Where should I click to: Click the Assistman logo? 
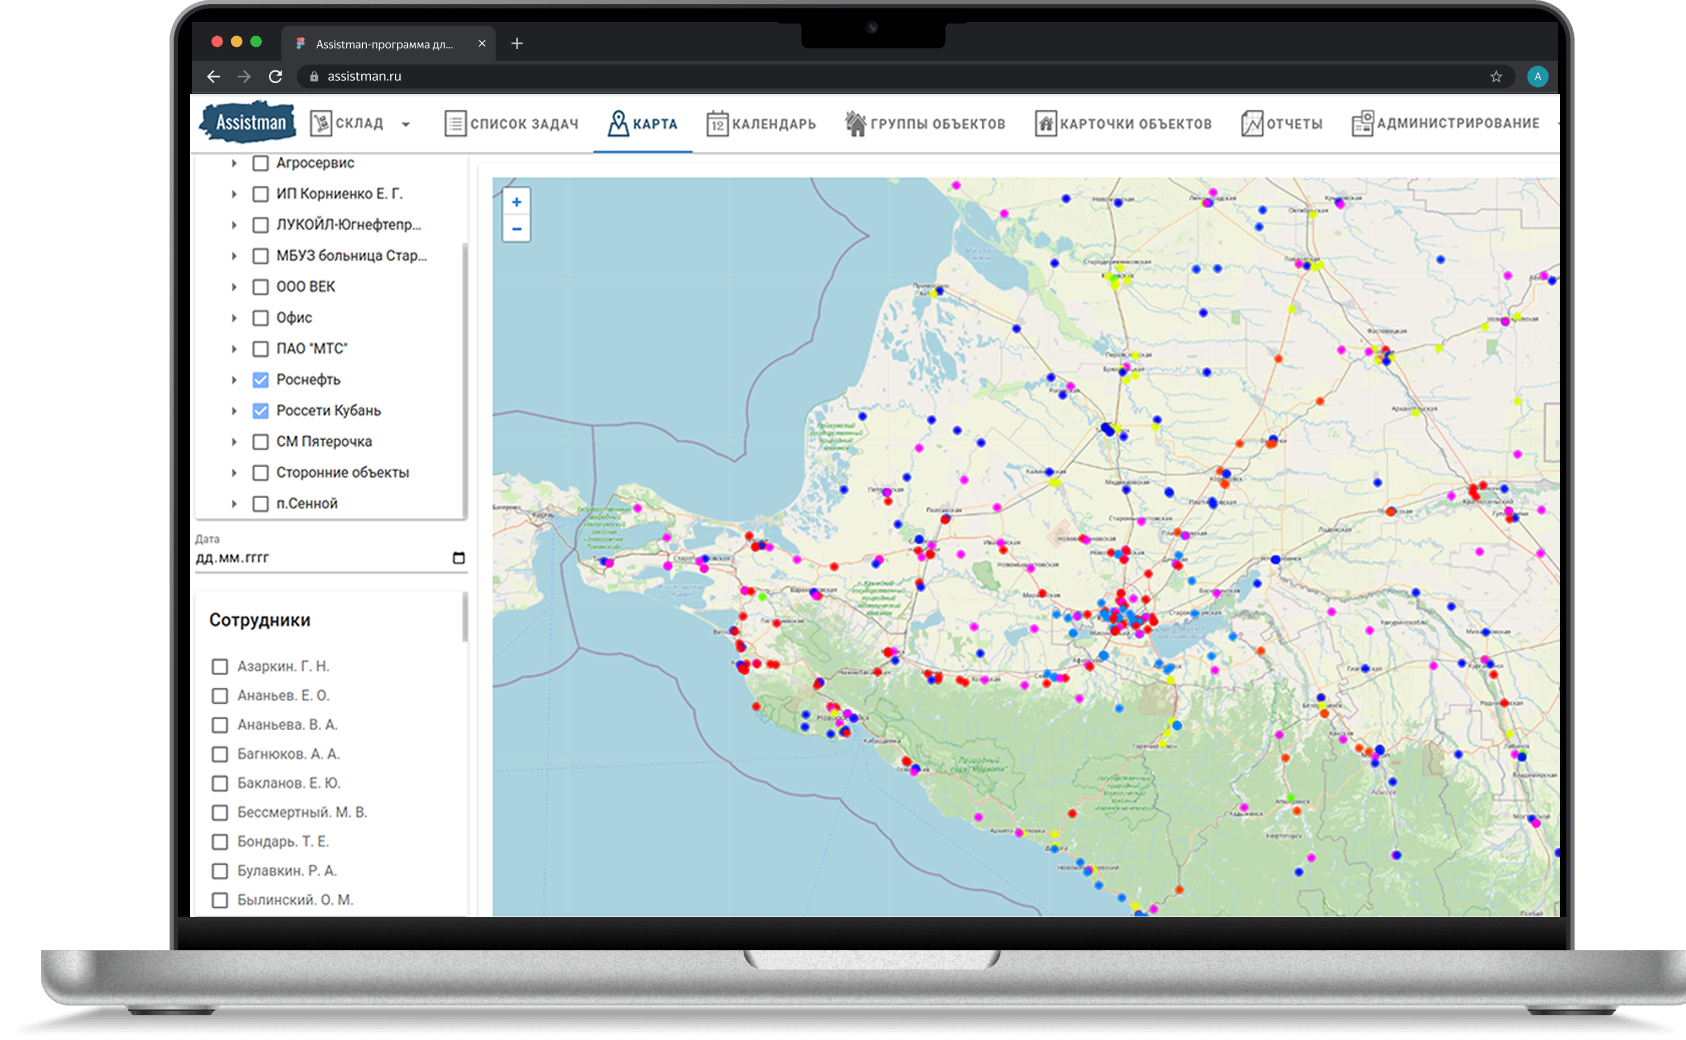(x=248, y=122)
